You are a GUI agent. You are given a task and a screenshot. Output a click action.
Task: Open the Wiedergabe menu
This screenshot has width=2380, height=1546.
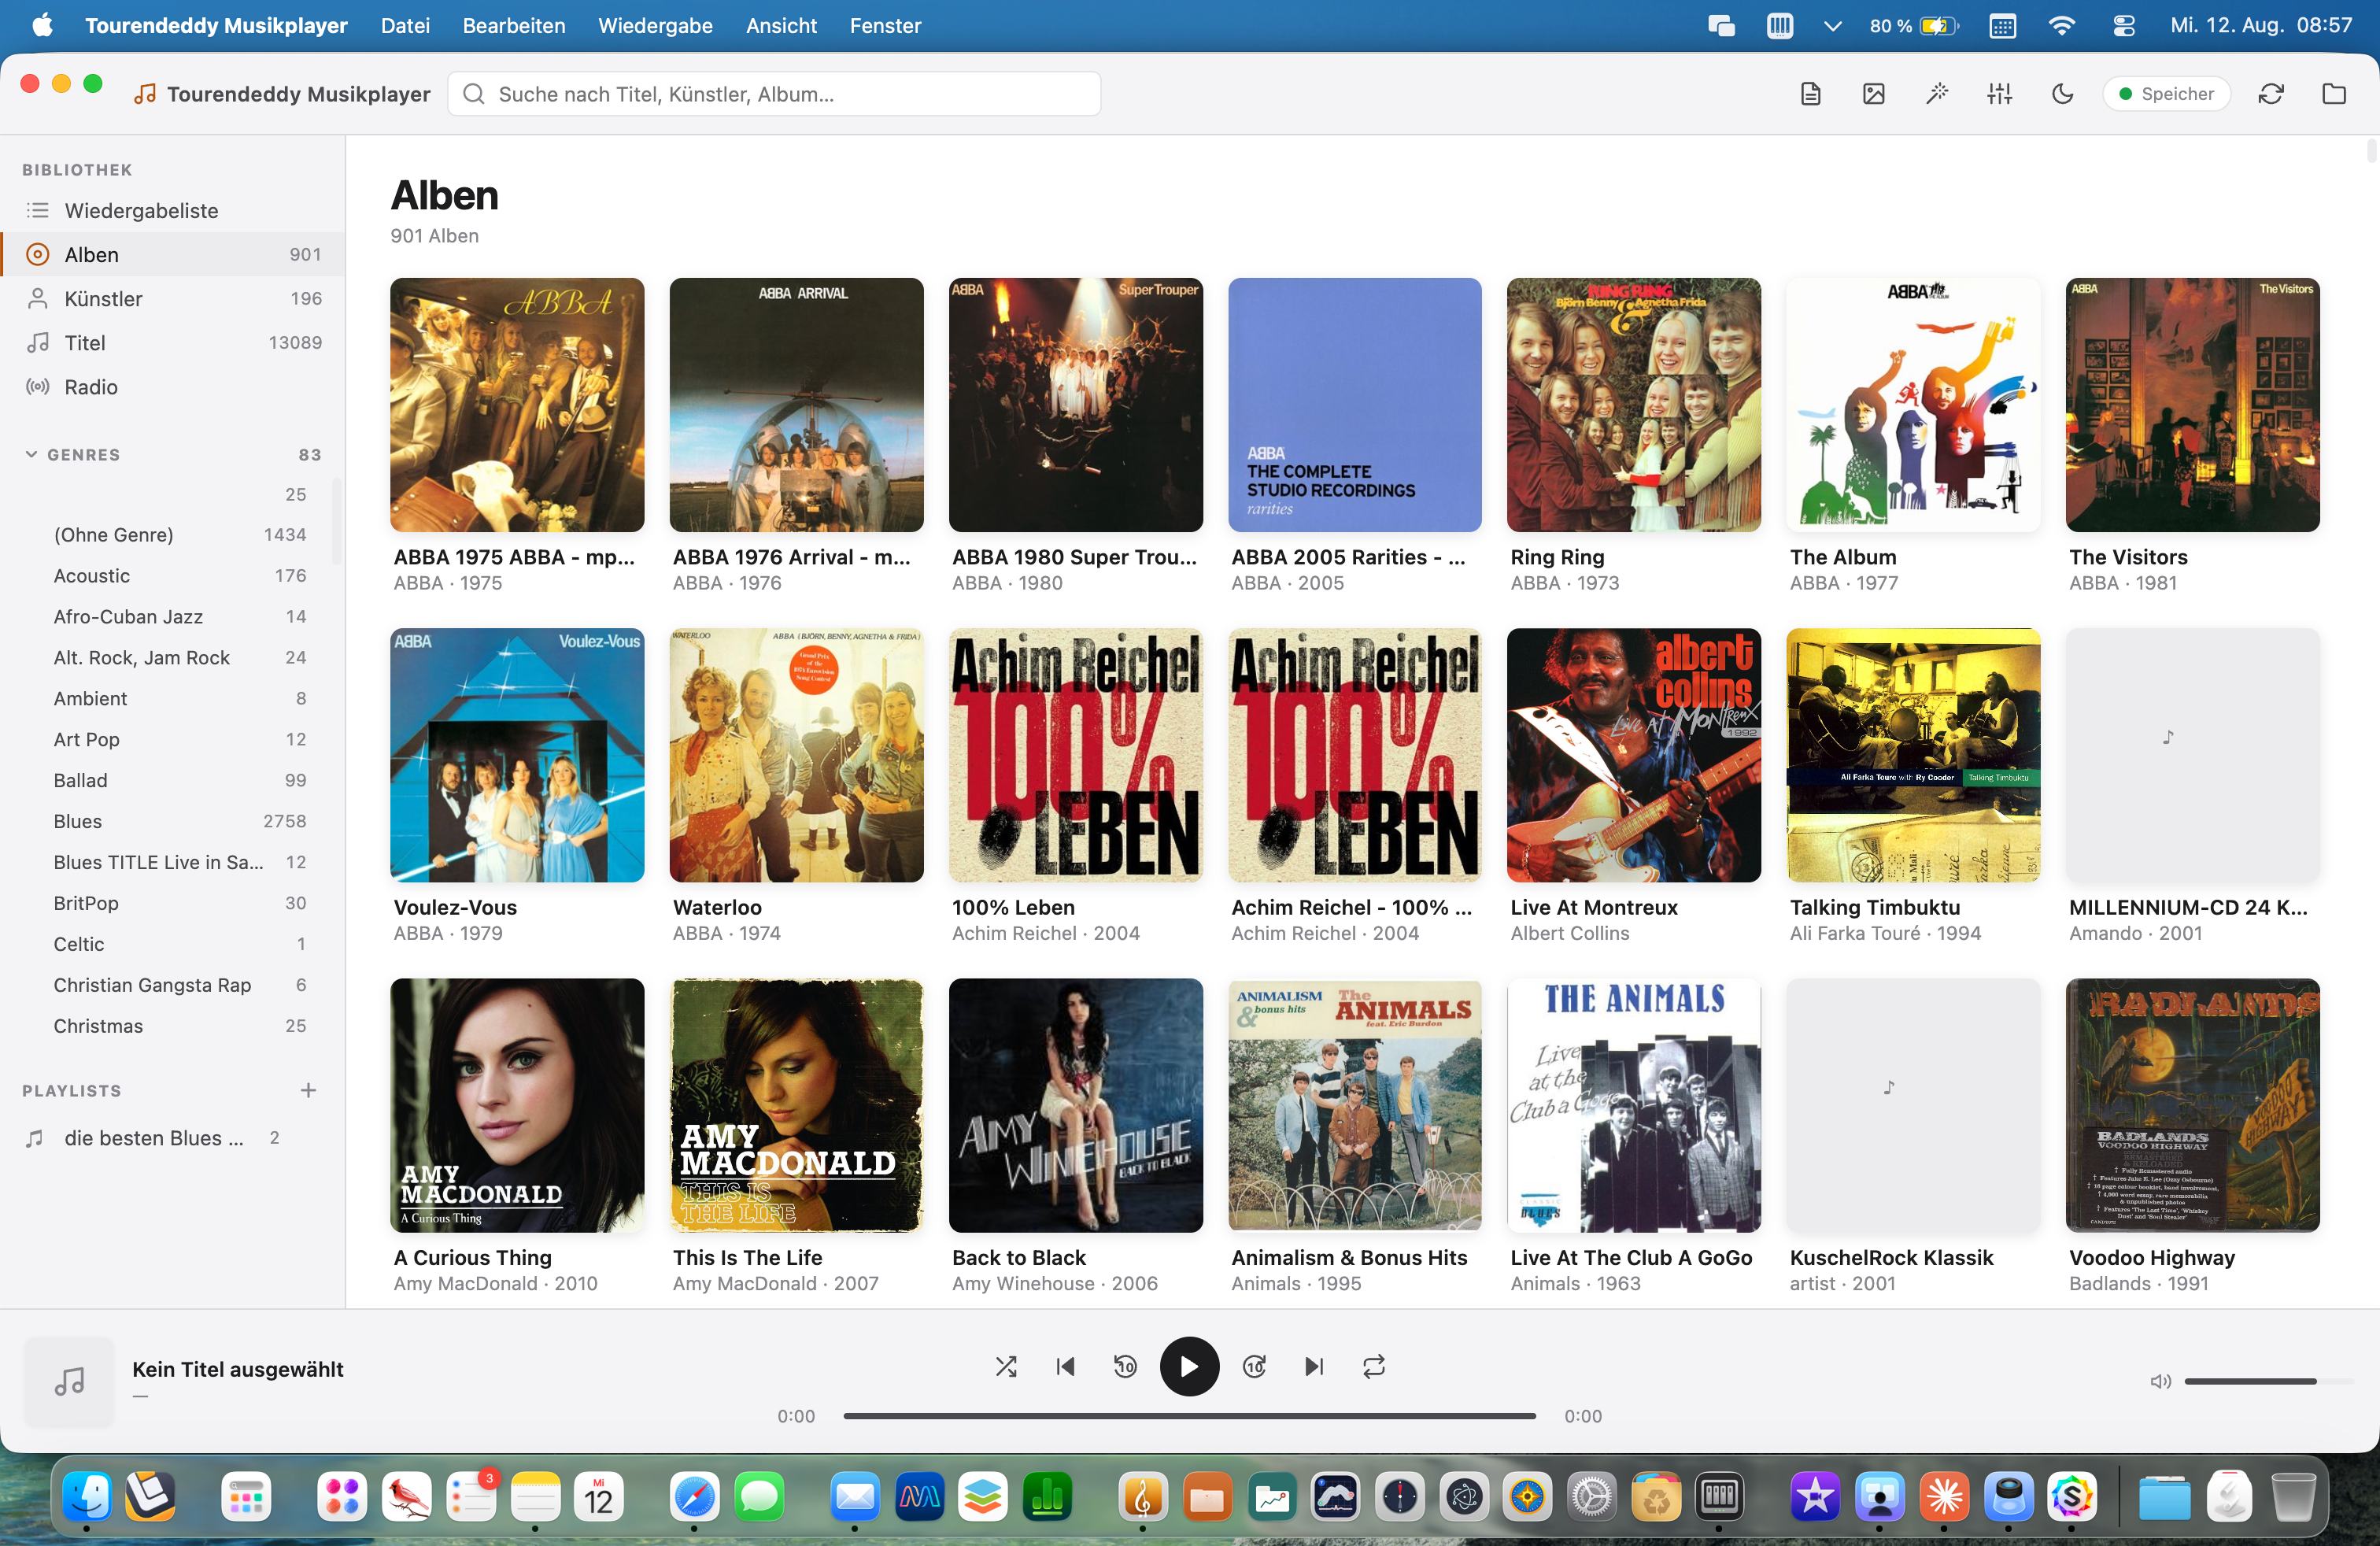coord(655,25)
